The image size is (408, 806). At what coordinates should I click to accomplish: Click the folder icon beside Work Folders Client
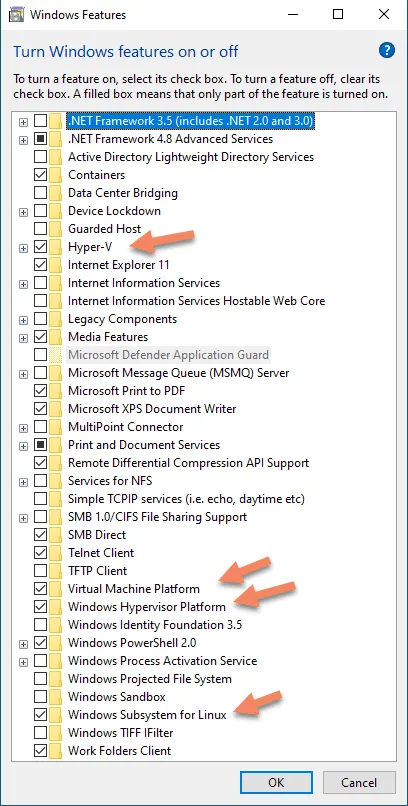pyautogui.click(x=56, y=750)
